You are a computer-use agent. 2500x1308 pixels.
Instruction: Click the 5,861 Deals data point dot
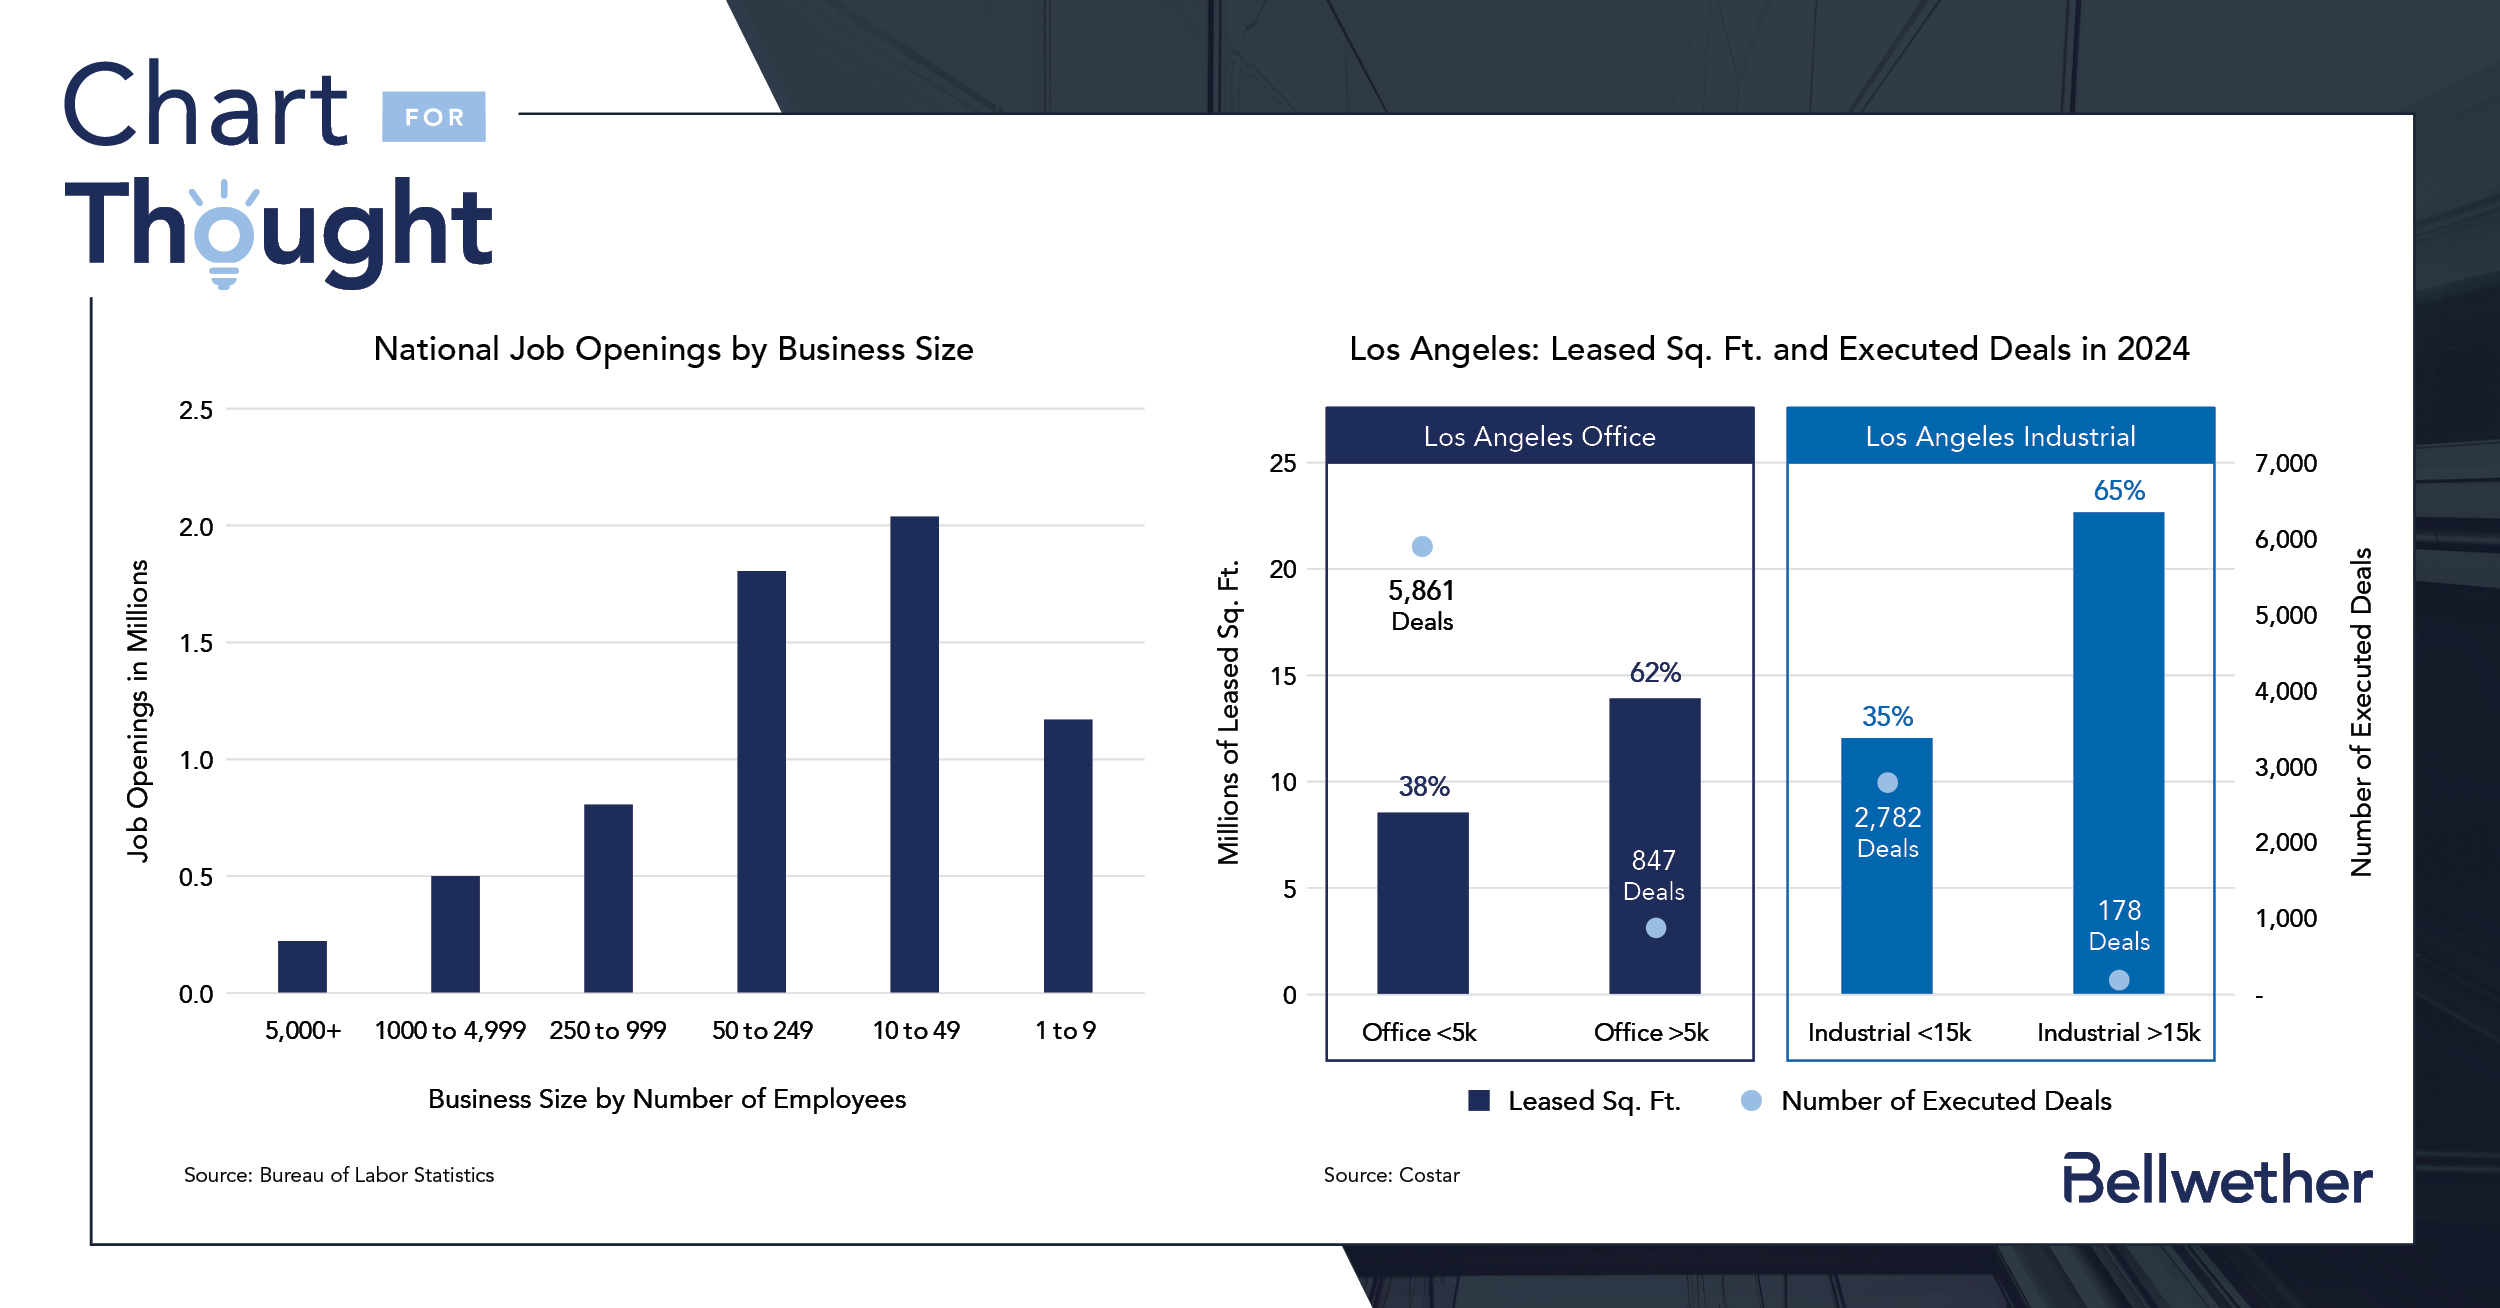point(1422,546)
